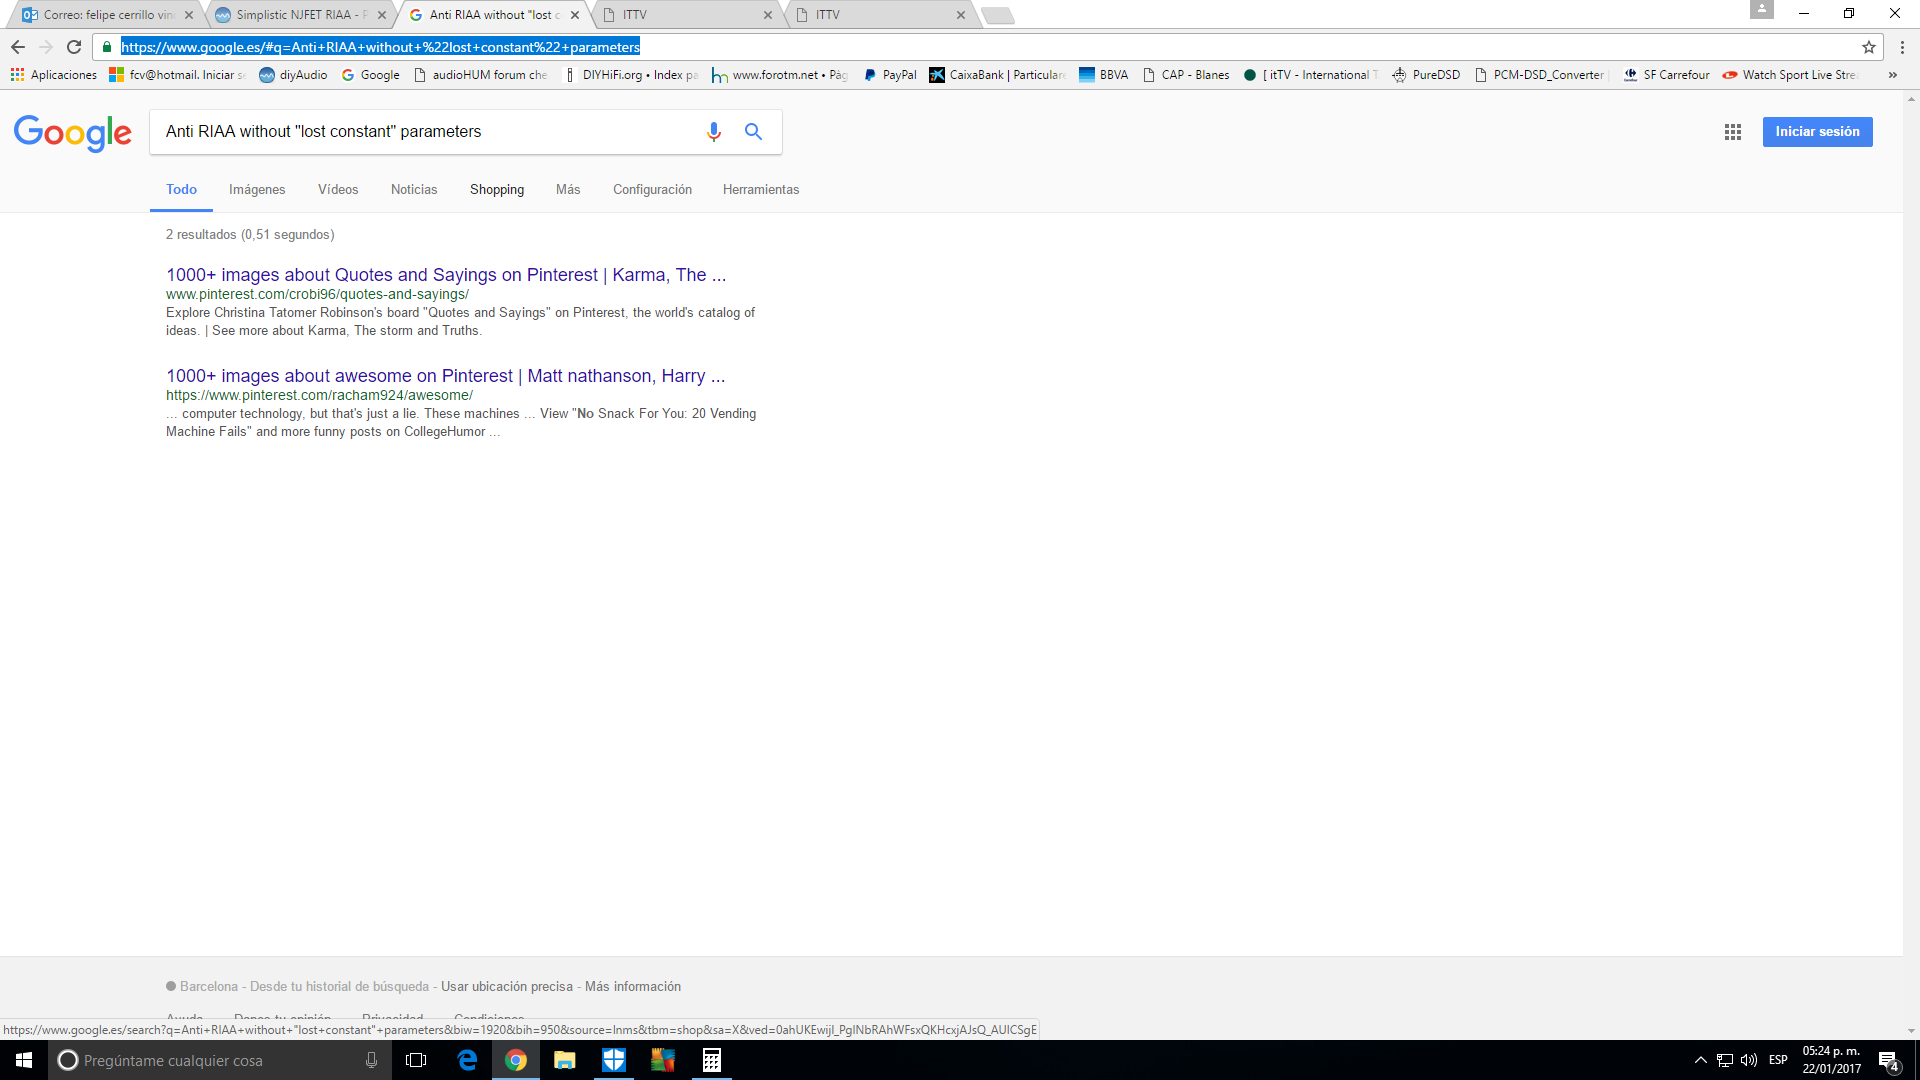Click the Más información footer link
The width and height of the screenshot is (1920, 1080).
tap(633, 987)
